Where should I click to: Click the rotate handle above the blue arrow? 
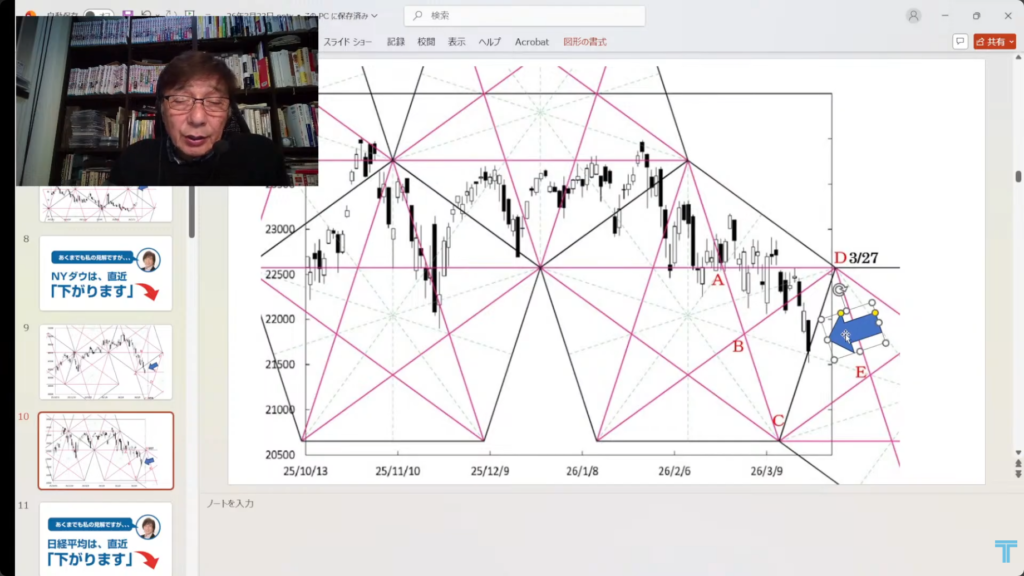click(x=839, y=289)
